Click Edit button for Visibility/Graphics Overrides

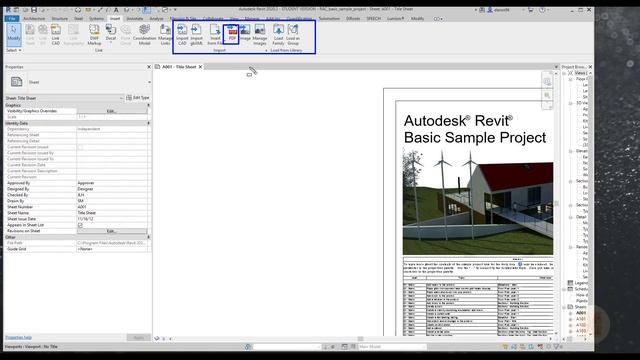[112, 111]
